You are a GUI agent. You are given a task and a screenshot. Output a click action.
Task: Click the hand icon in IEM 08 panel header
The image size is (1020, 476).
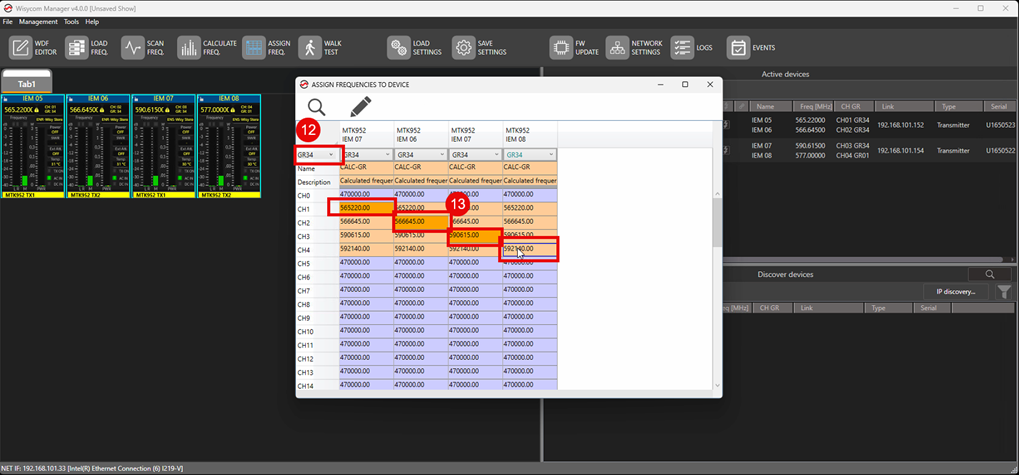(x=202, y=99)
